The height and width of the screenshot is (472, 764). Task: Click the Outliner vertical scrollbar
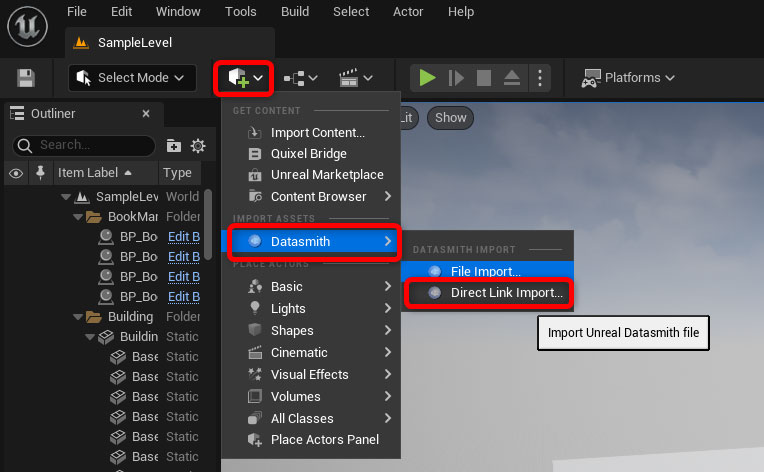tap(208, 225)
